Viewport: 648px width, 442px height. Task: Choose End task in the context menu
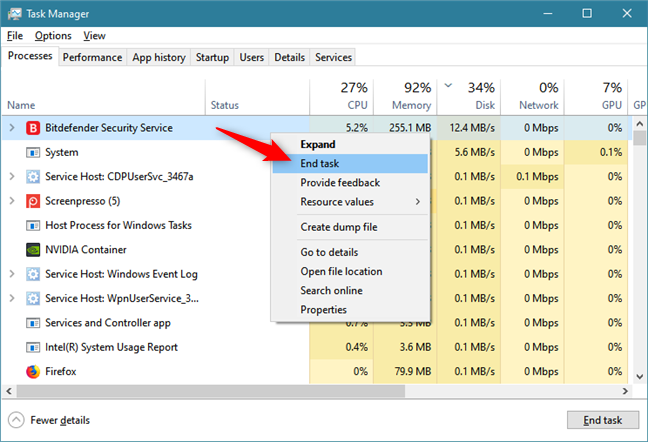point(350,164)
